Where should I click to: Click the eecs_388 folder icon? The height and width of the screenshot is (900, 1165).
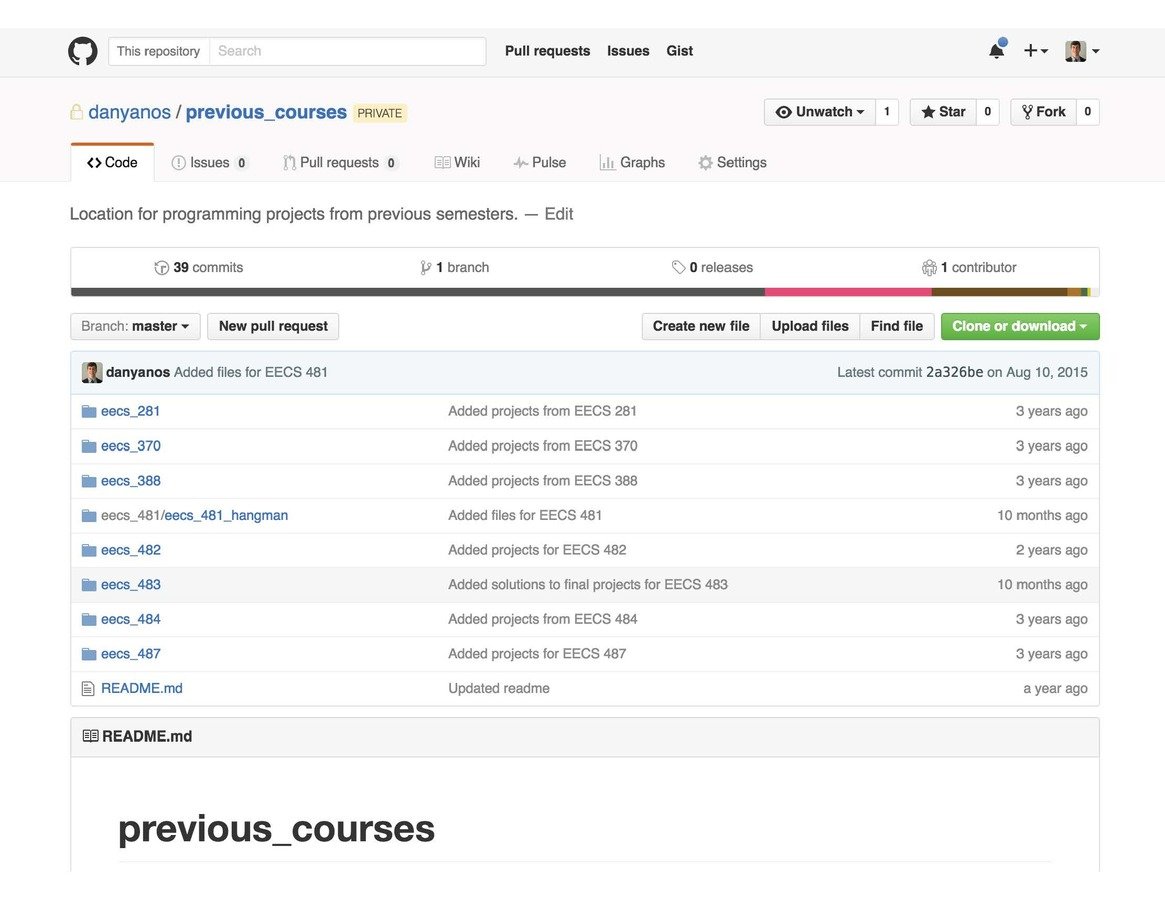(89, 481)
